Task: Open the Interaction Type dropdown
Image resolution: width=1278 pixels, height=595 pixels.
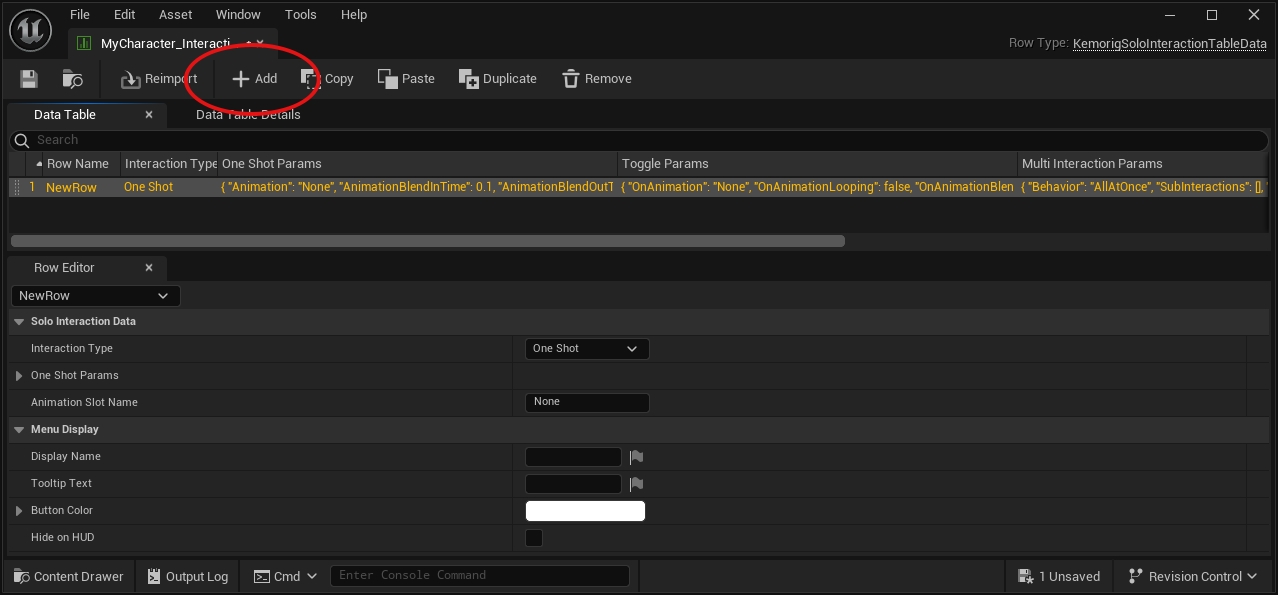Action: 586,349
